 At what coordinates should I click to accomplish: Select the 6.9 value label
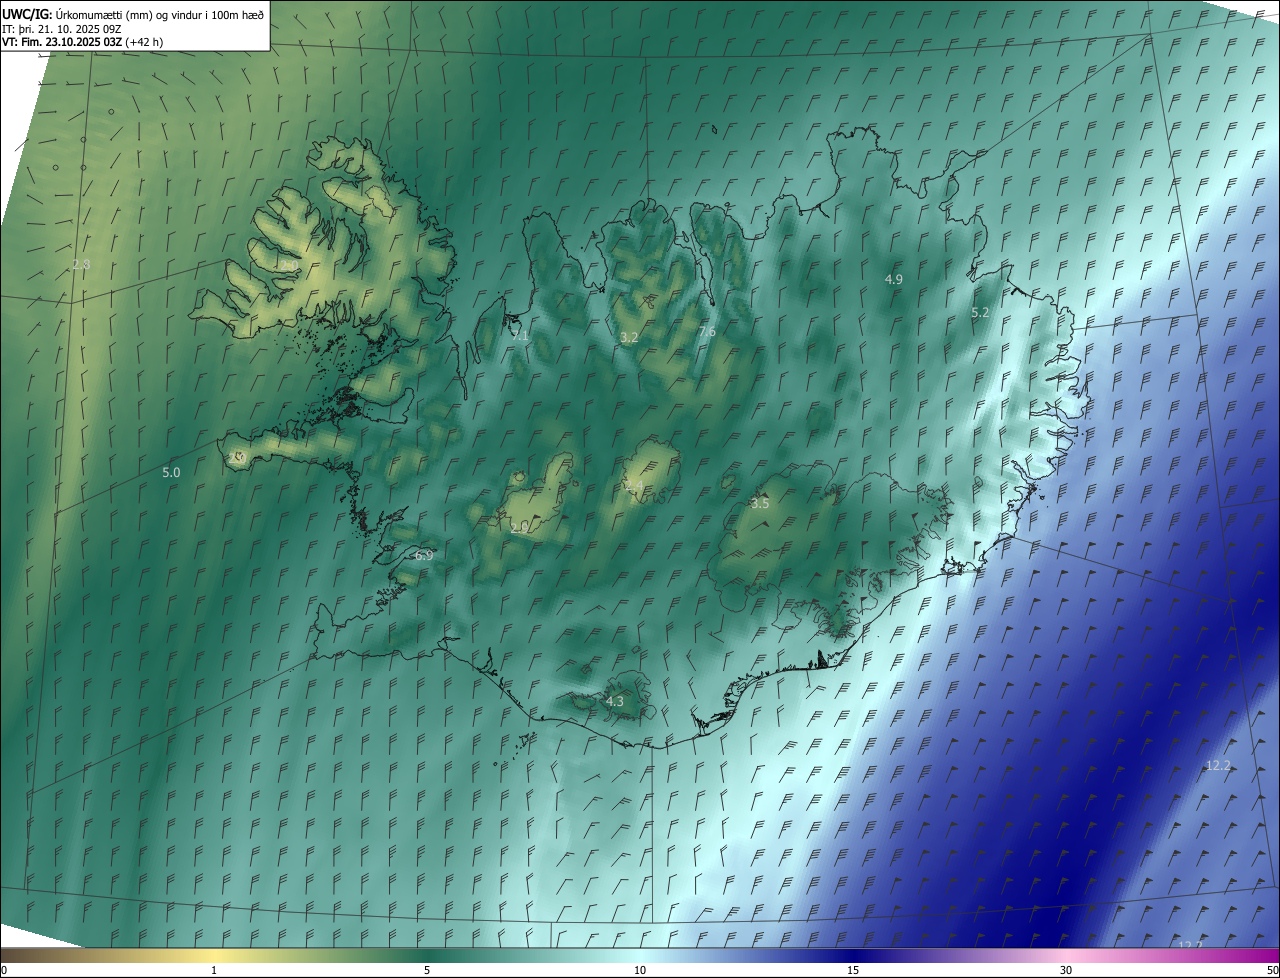[423, 556]
